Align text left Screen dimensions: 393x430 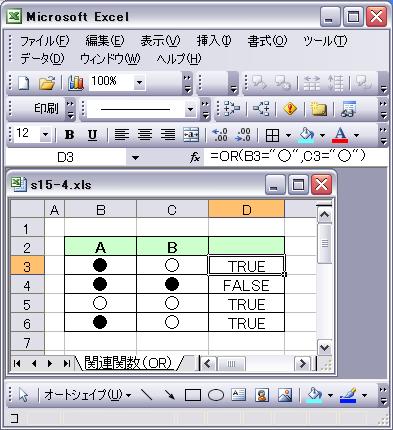pyautogui.click(x=122, y=135)
